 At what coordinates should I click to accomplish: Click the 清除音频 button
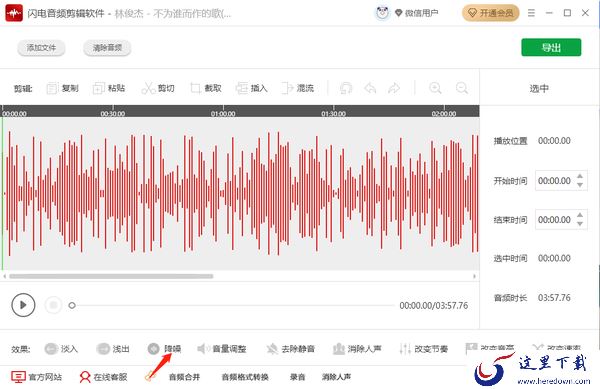tap(107, 48)
